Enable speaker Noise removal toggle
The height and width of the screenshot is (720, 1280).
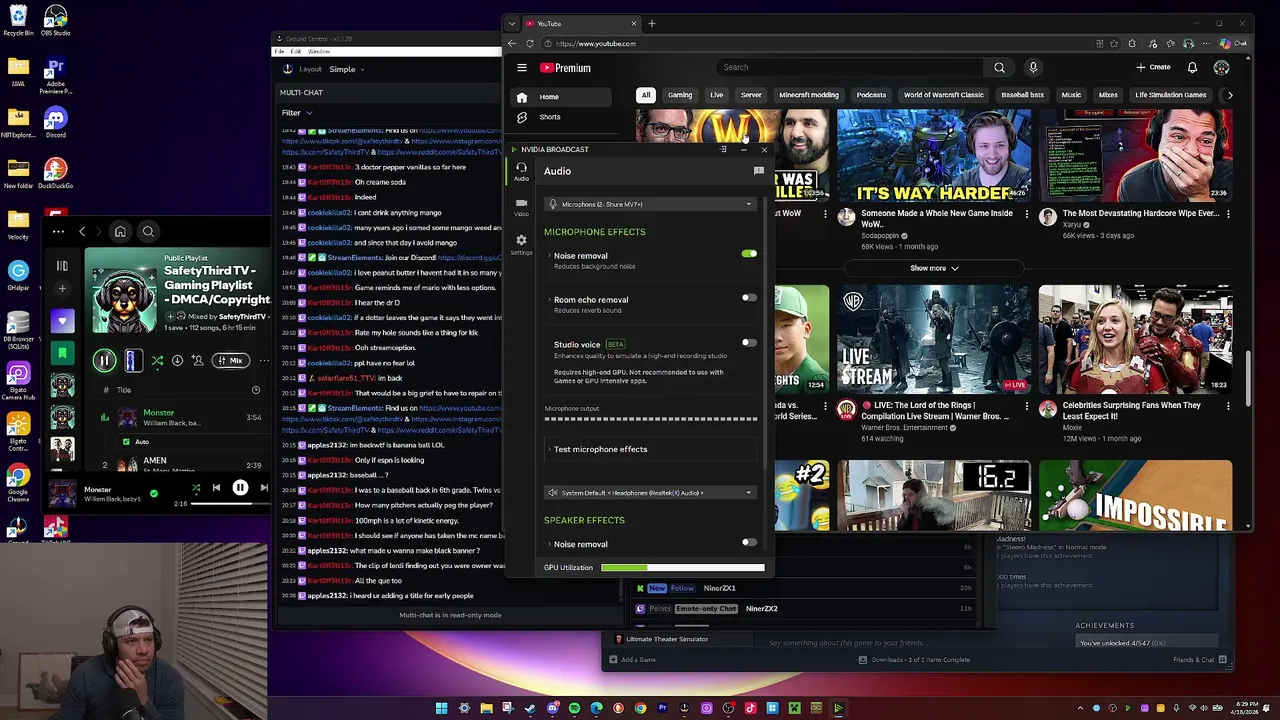pos(749,542)
